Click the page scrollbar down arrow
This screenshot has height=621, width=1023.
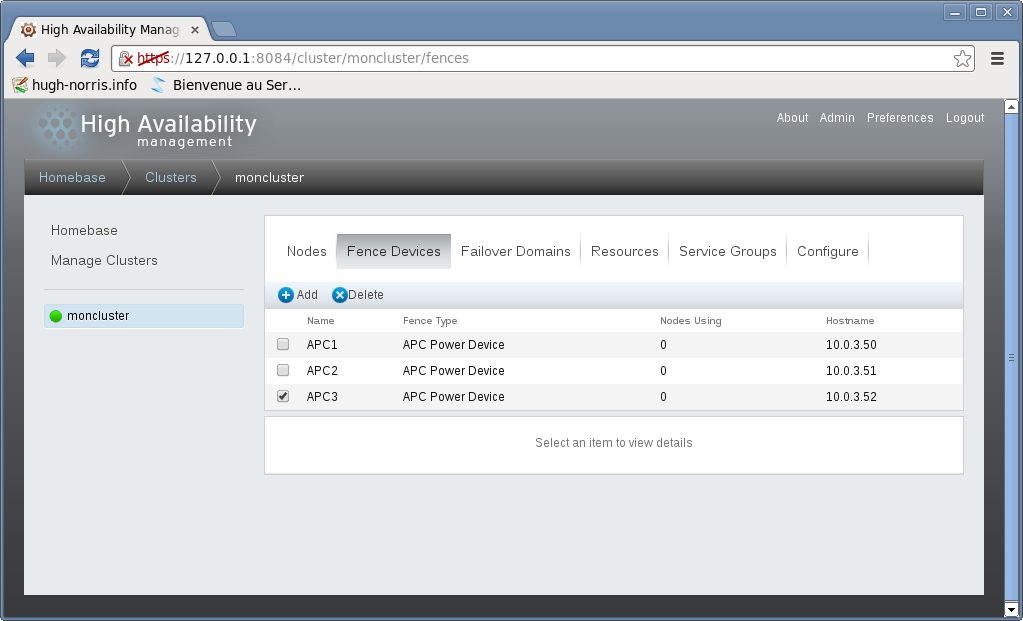click(1011, 608)
